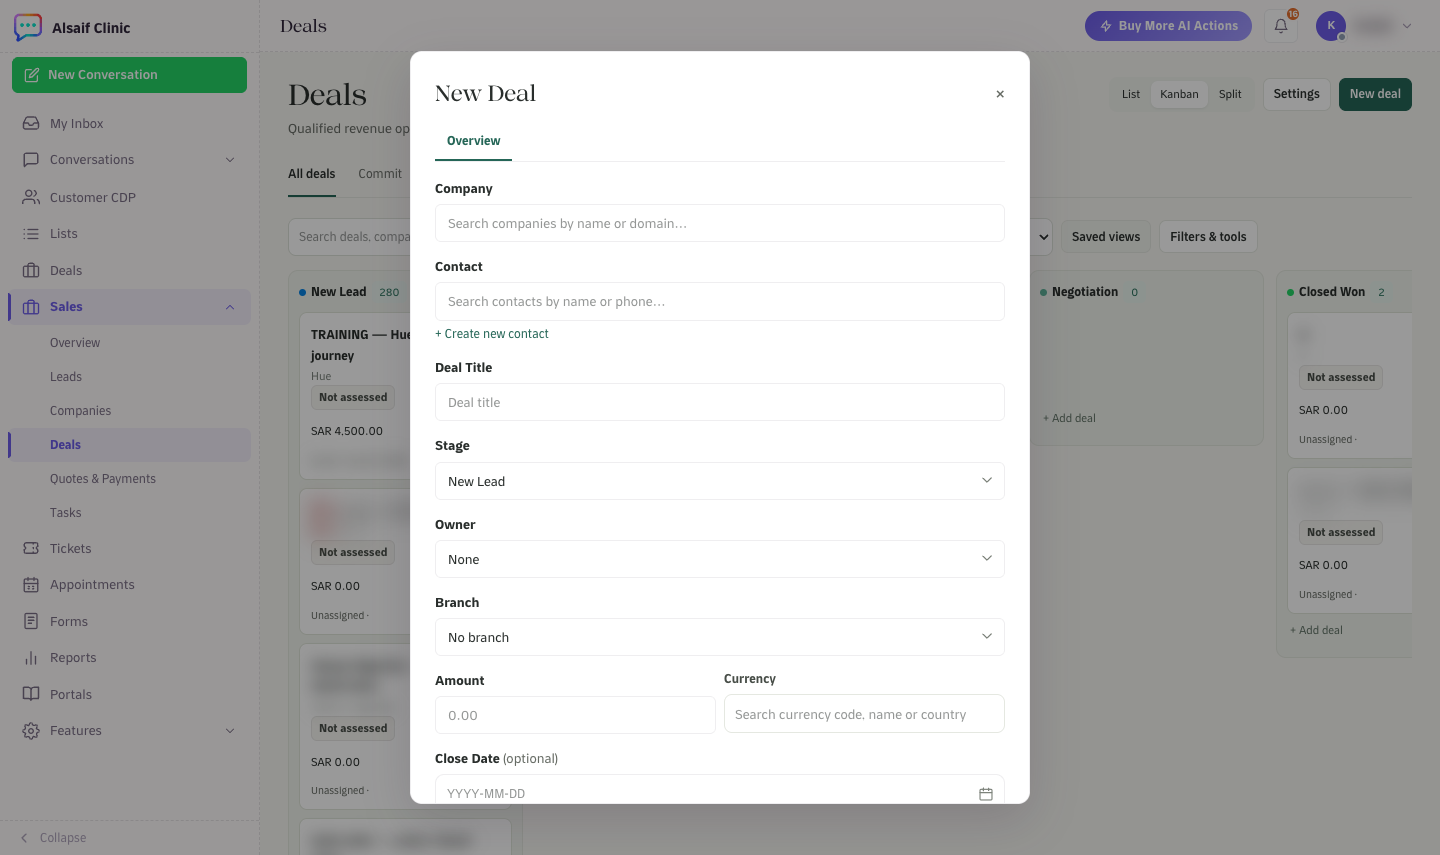Open My Inbox icon in sidebar
The image size is (1440, 855).
[x=31, y=123]
